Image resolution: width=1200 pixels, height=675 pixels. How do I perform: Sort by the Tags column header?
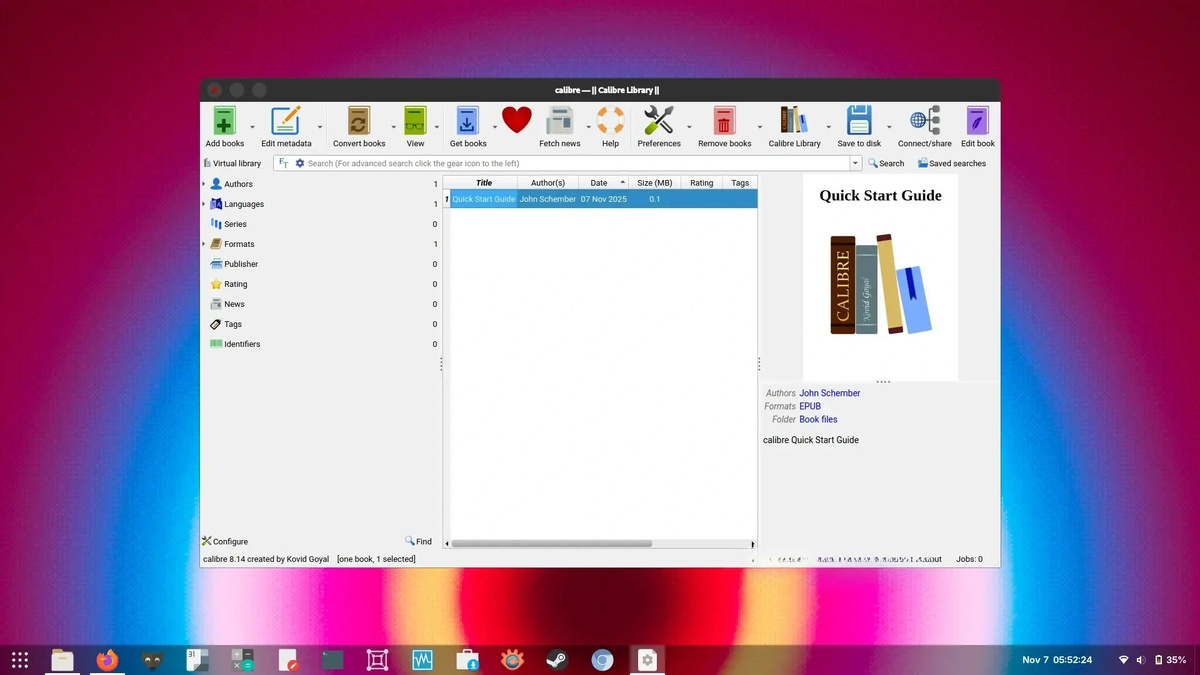click(740, 183)
